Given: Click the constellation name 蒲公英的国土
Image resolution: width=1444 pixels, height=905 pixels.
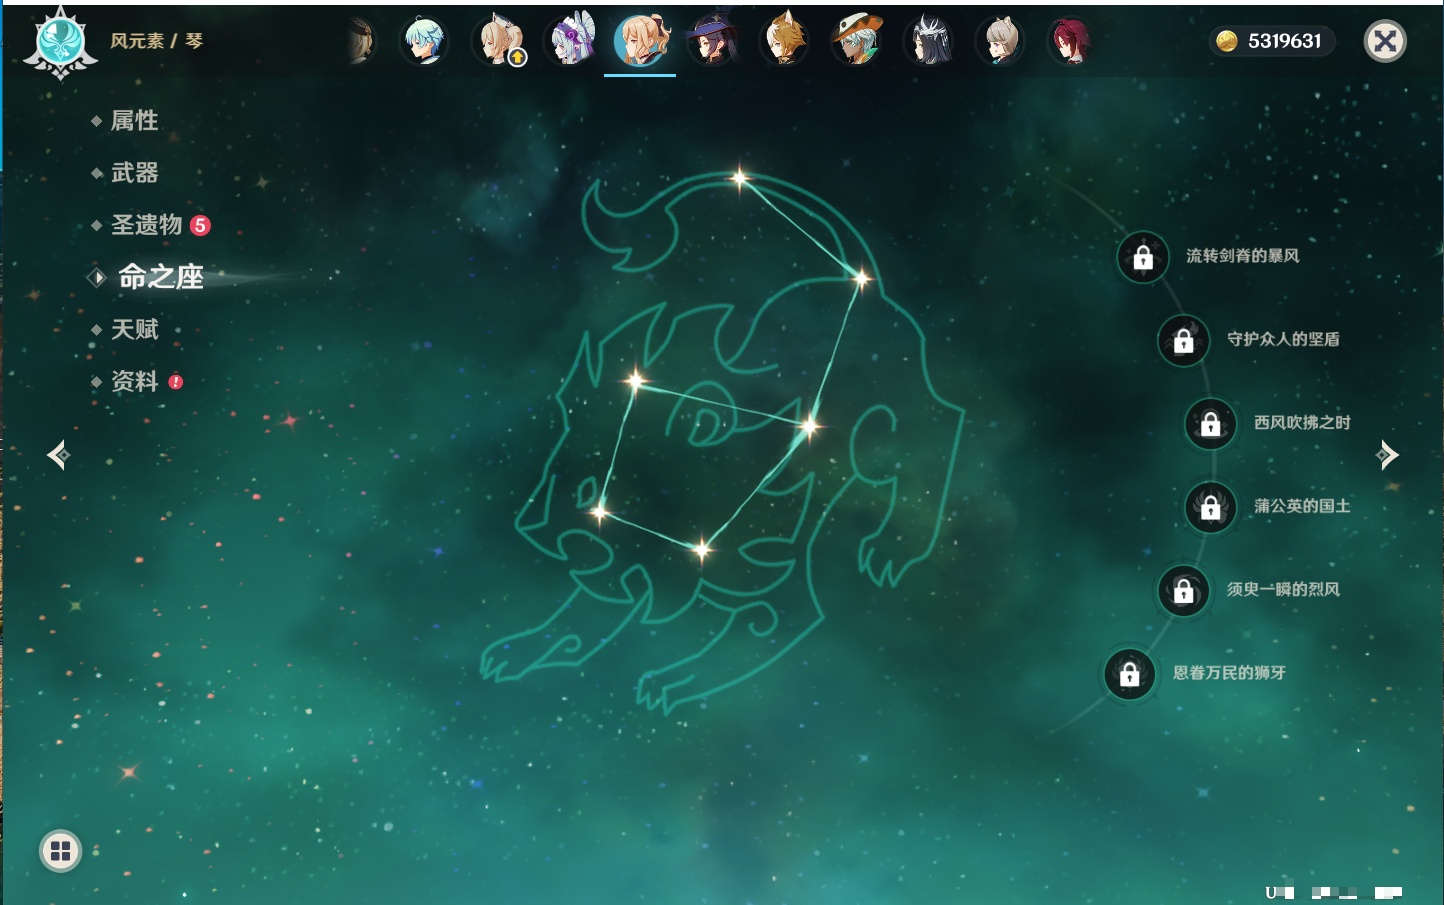Looking at the screenshot, I should [1302, 506].
